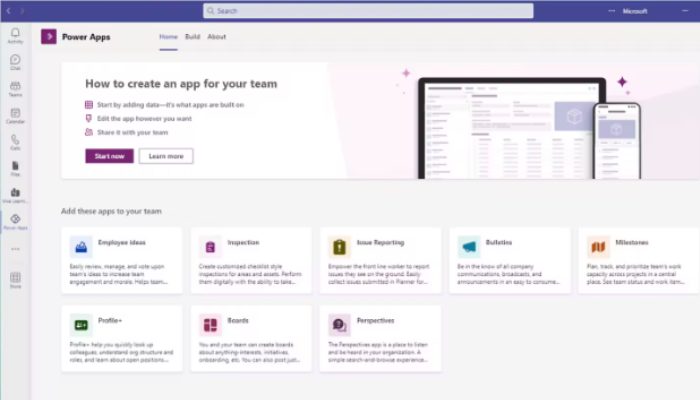Switch to the Build tab
Image resolution: width=700 pixels, height=400 pixels.
point(192,37)
